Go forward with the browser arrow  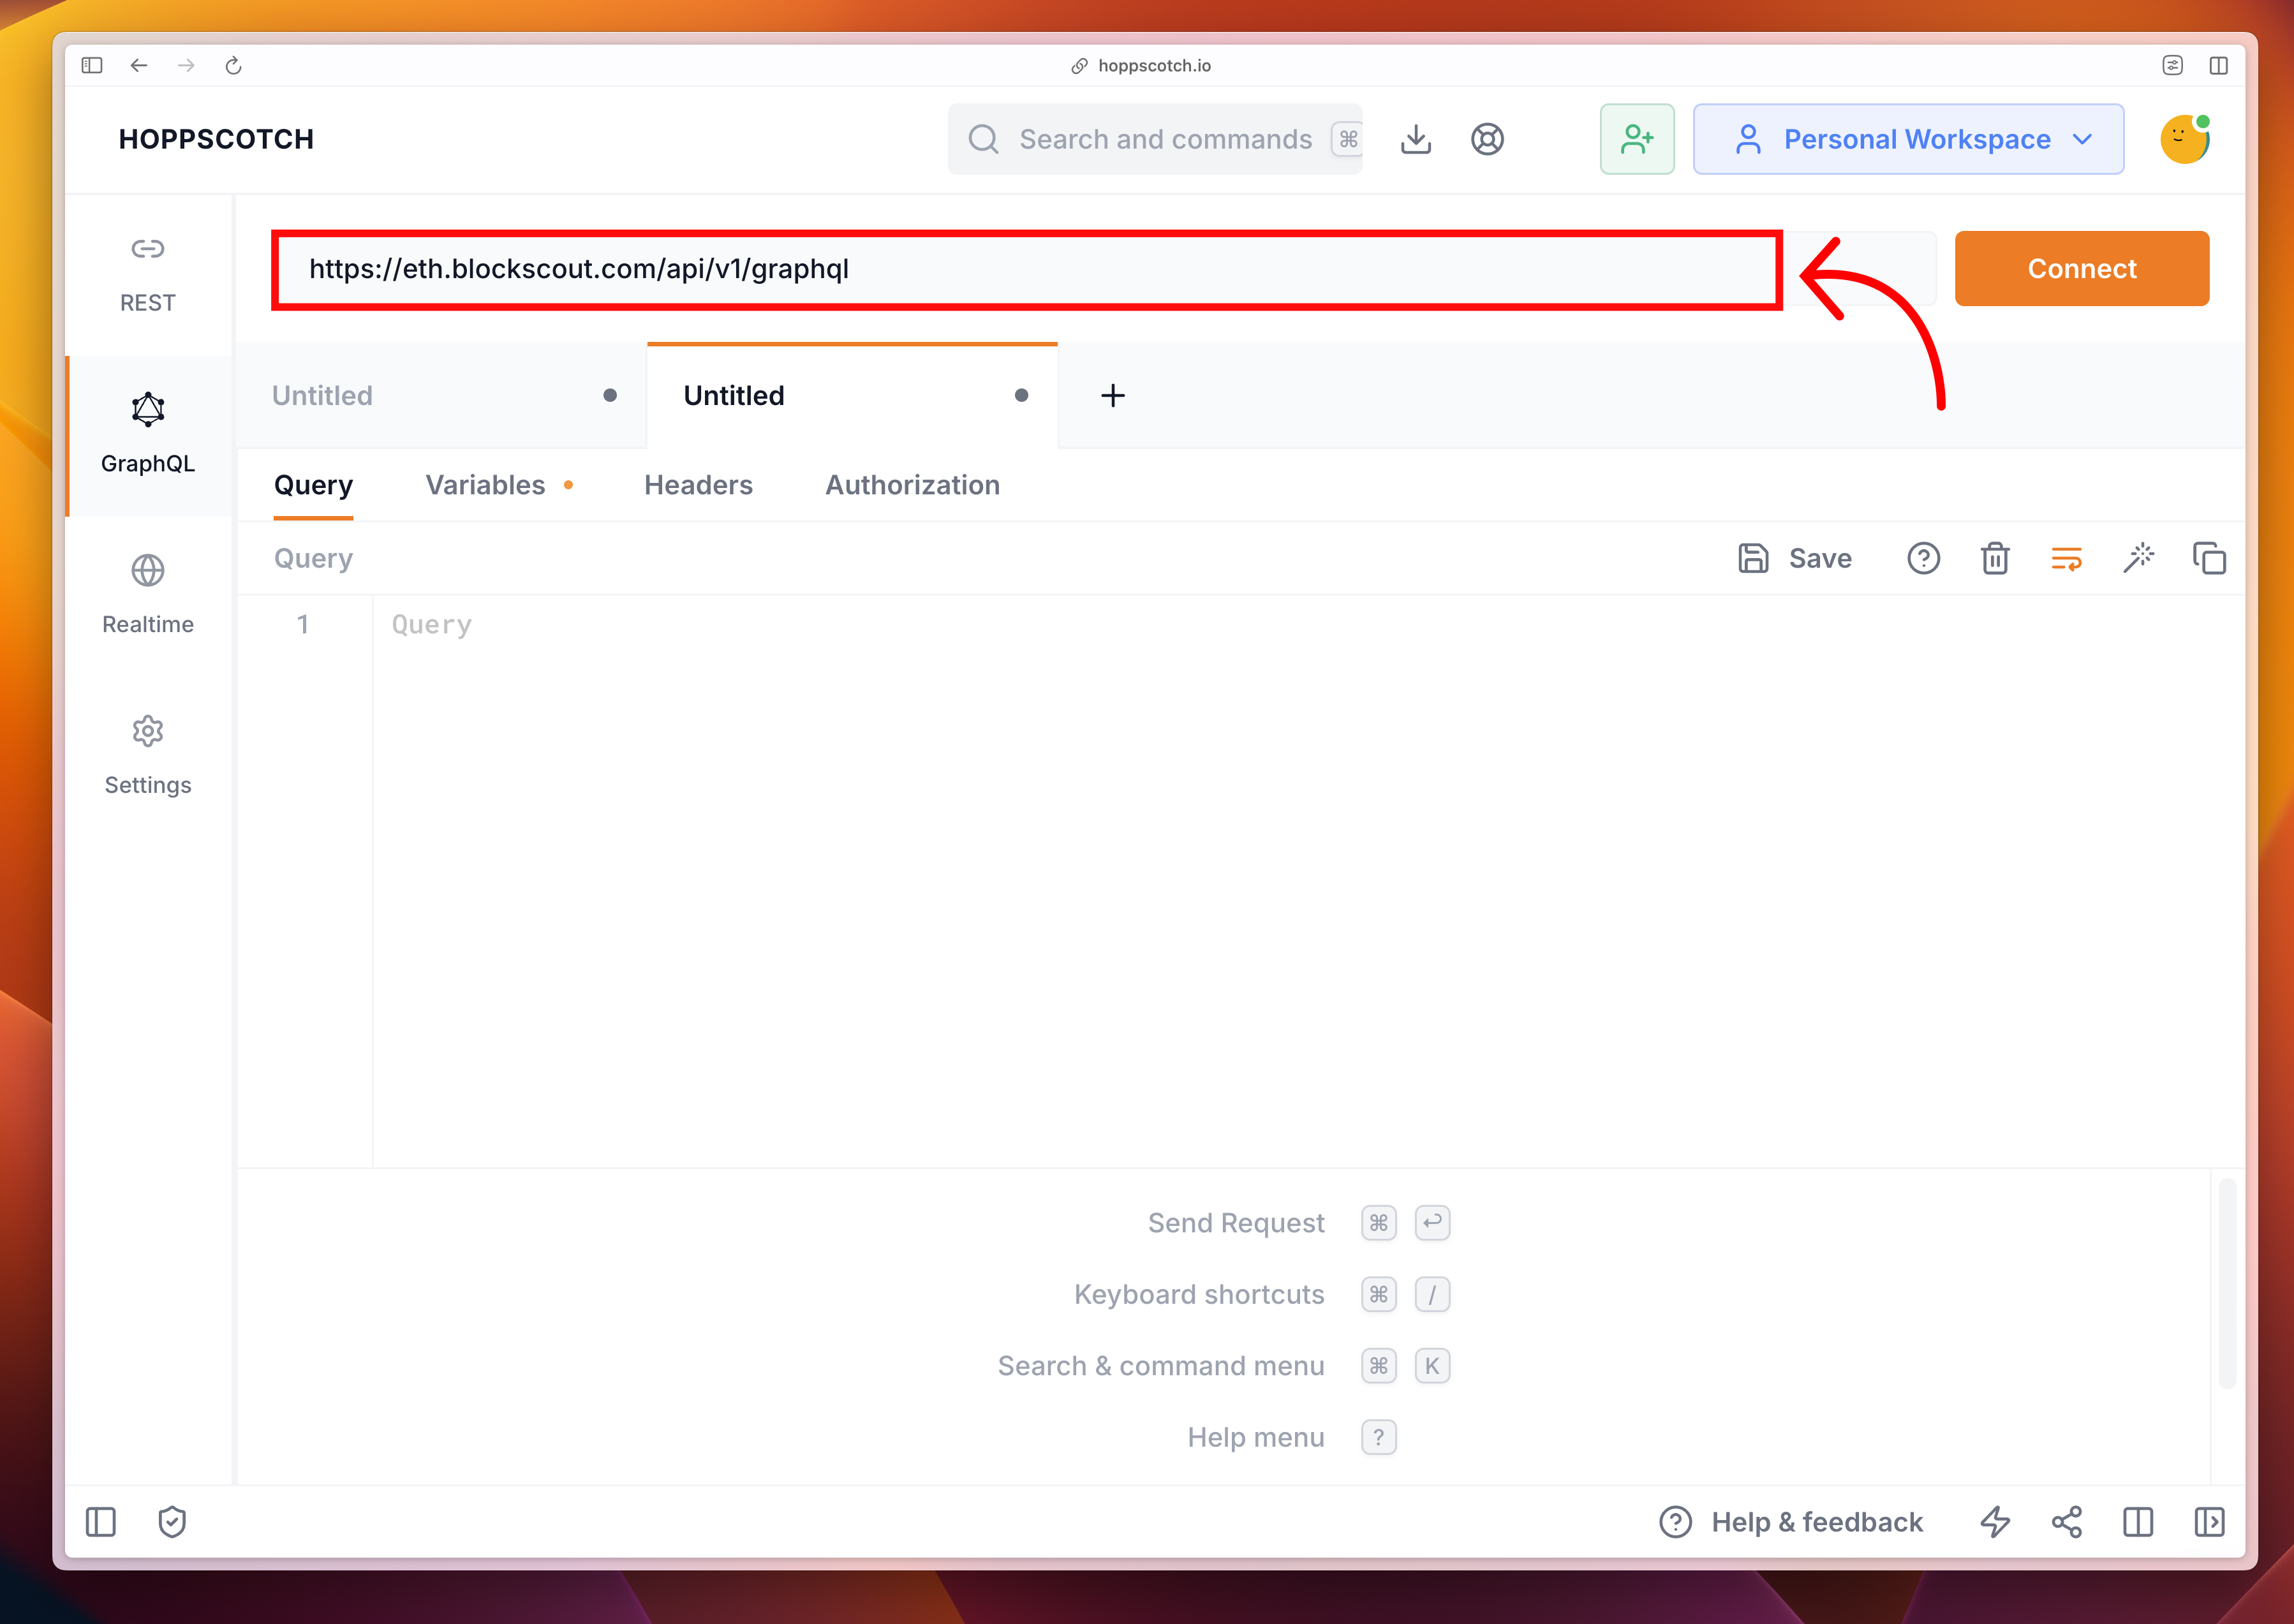coord(186,65)
